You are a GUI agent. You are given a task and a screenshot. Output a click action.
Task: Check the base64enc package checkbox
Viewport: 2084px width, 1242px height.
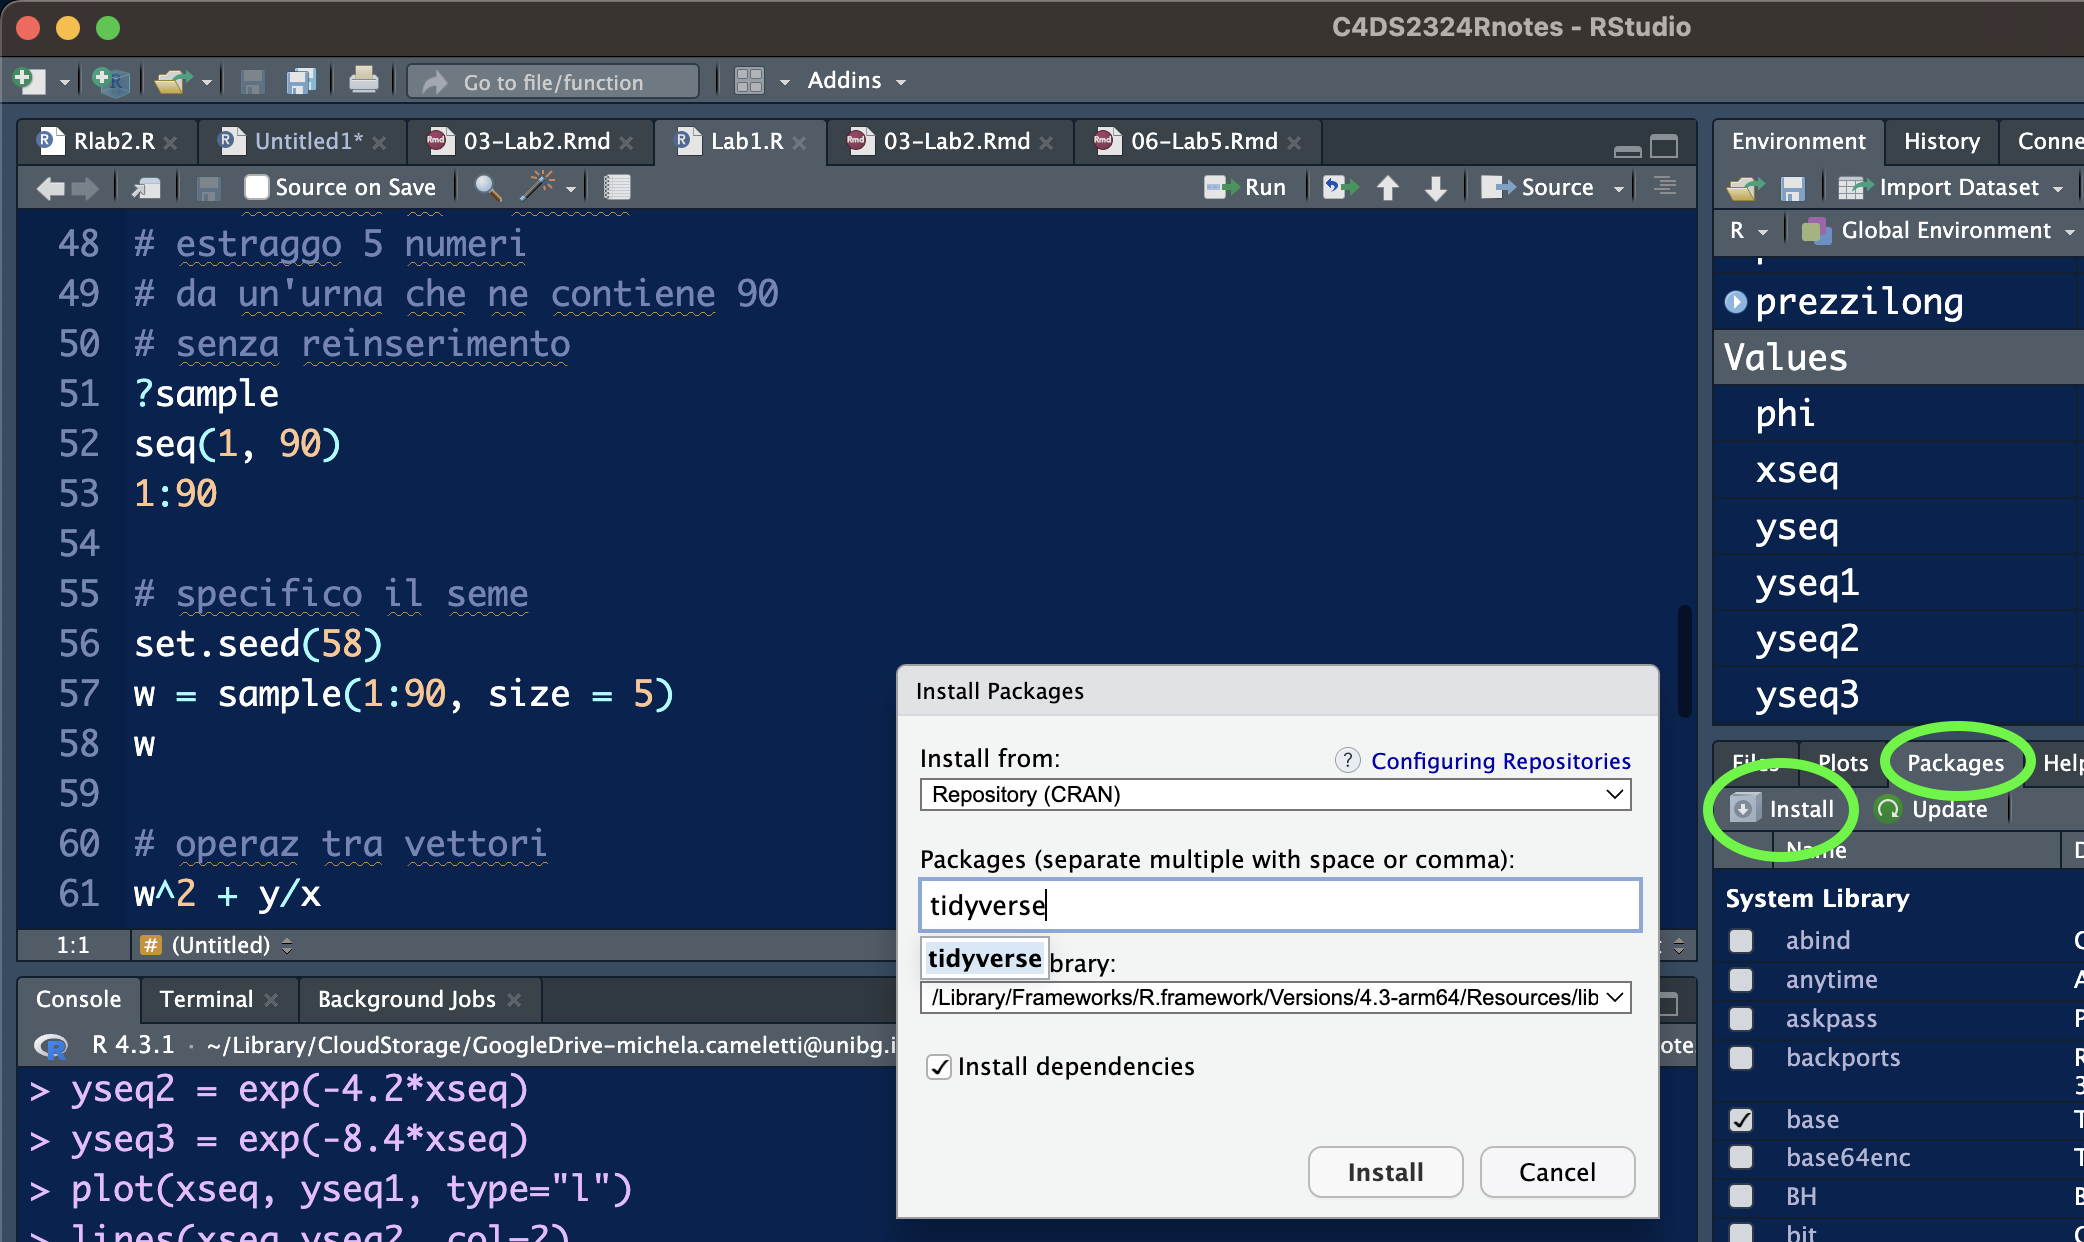click(x=1741, y=1158)
